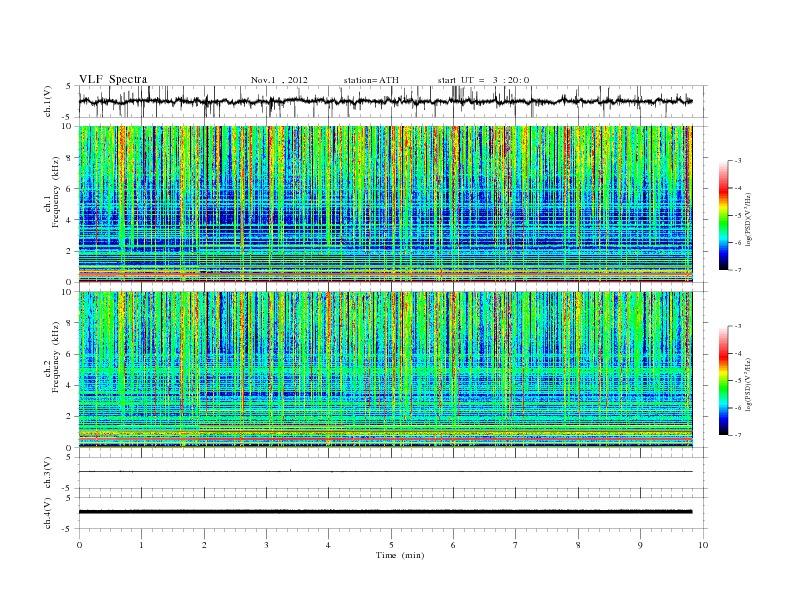Click tick label "3" on Time axis
Viewport: 792px width, 612px height.
266,545
